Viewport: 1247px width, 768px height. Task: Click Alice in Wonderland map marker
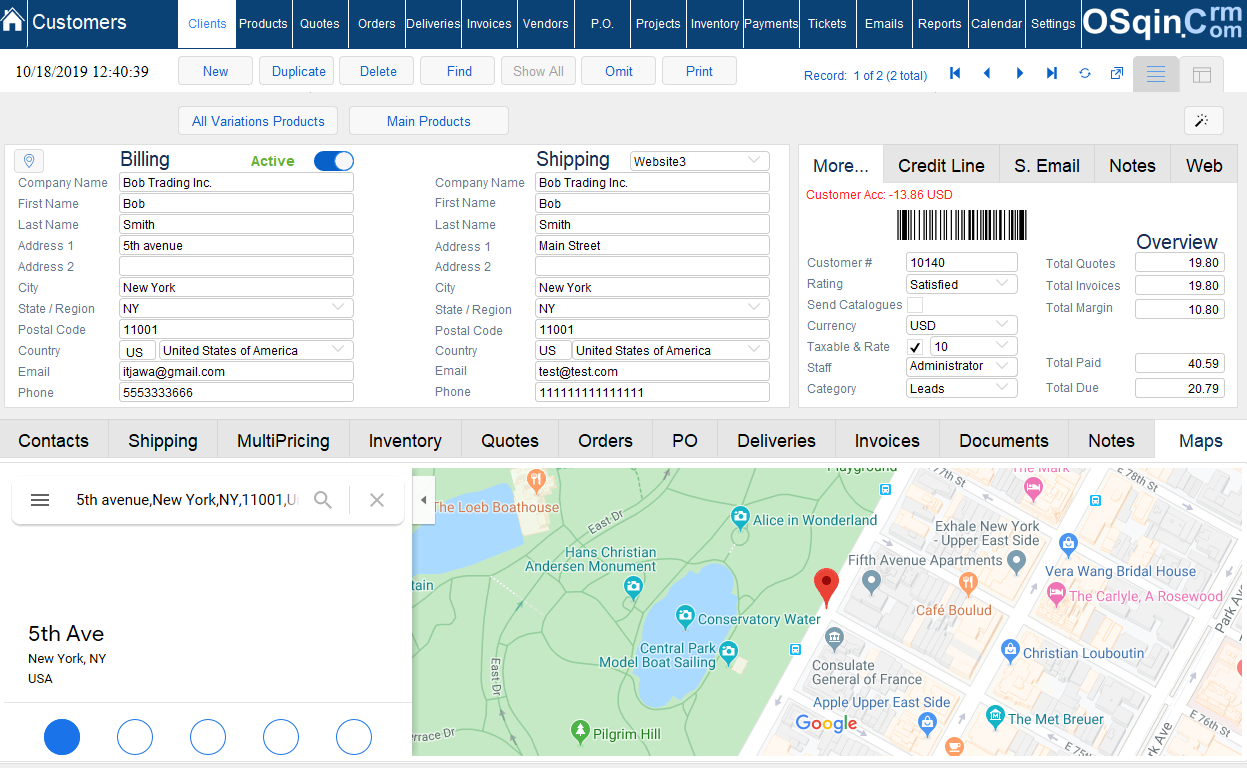[740, 517]
